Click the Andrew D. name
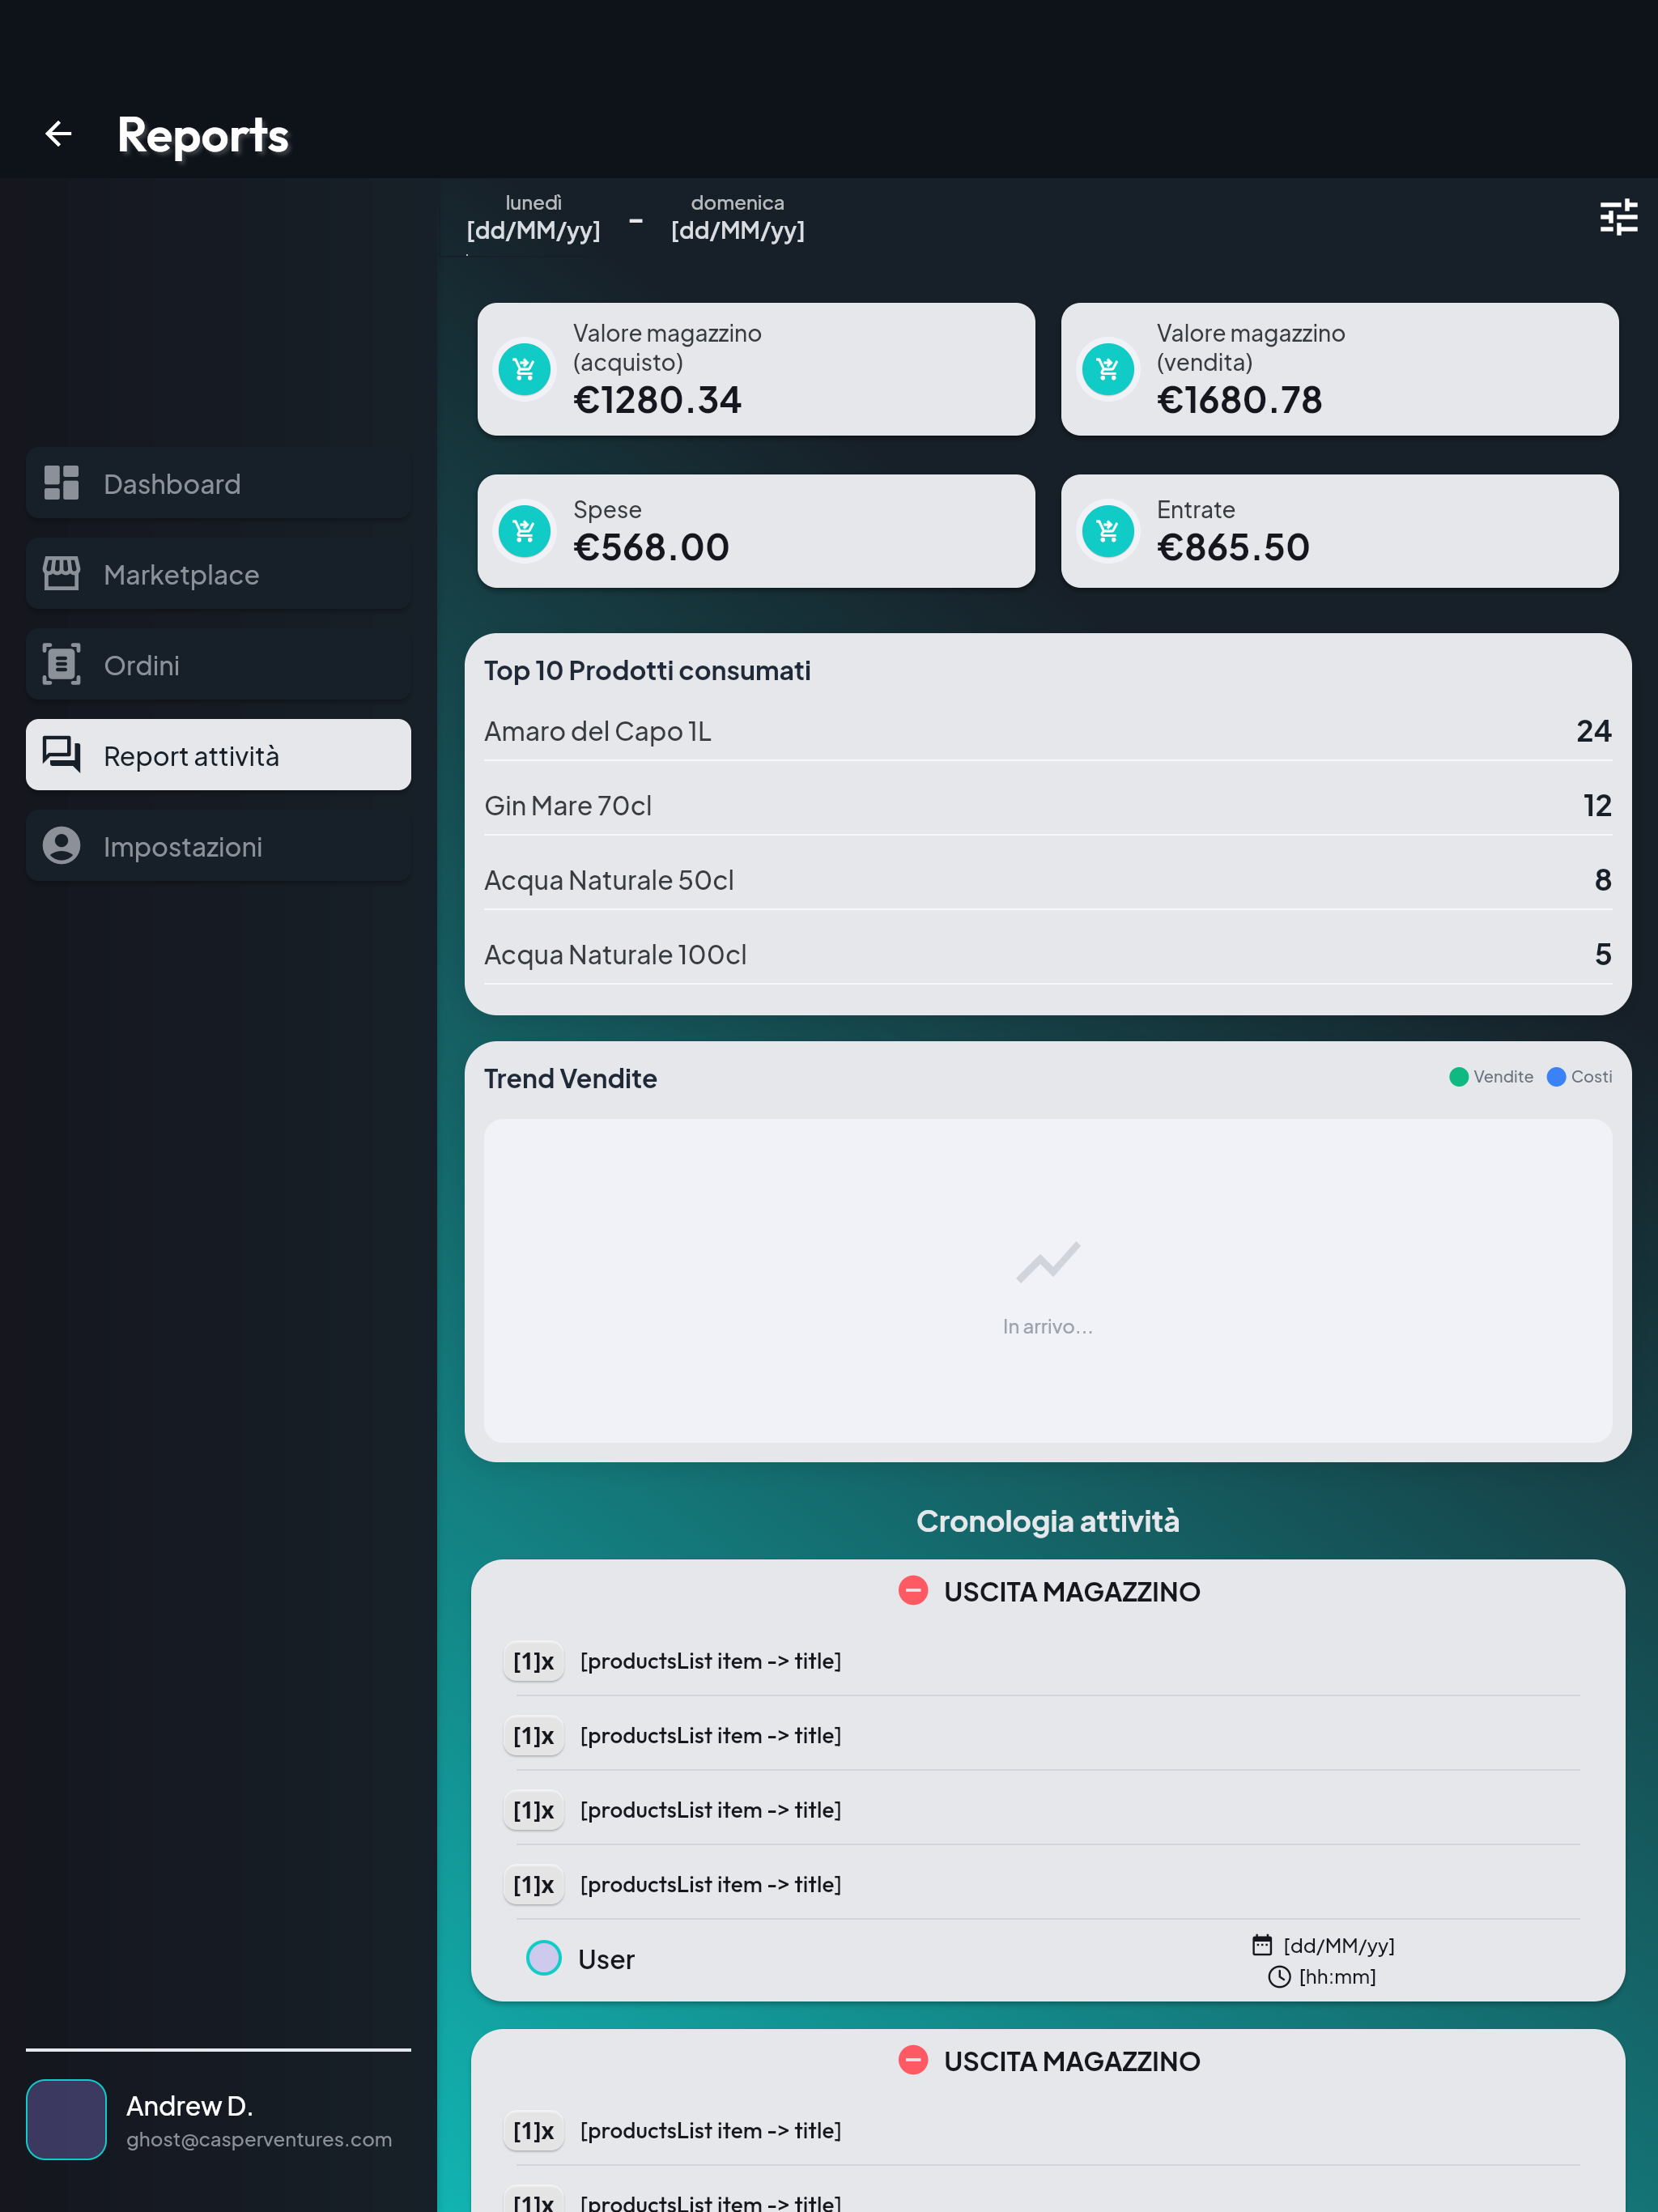1658x2212 pixels. tap(189, 2106)
